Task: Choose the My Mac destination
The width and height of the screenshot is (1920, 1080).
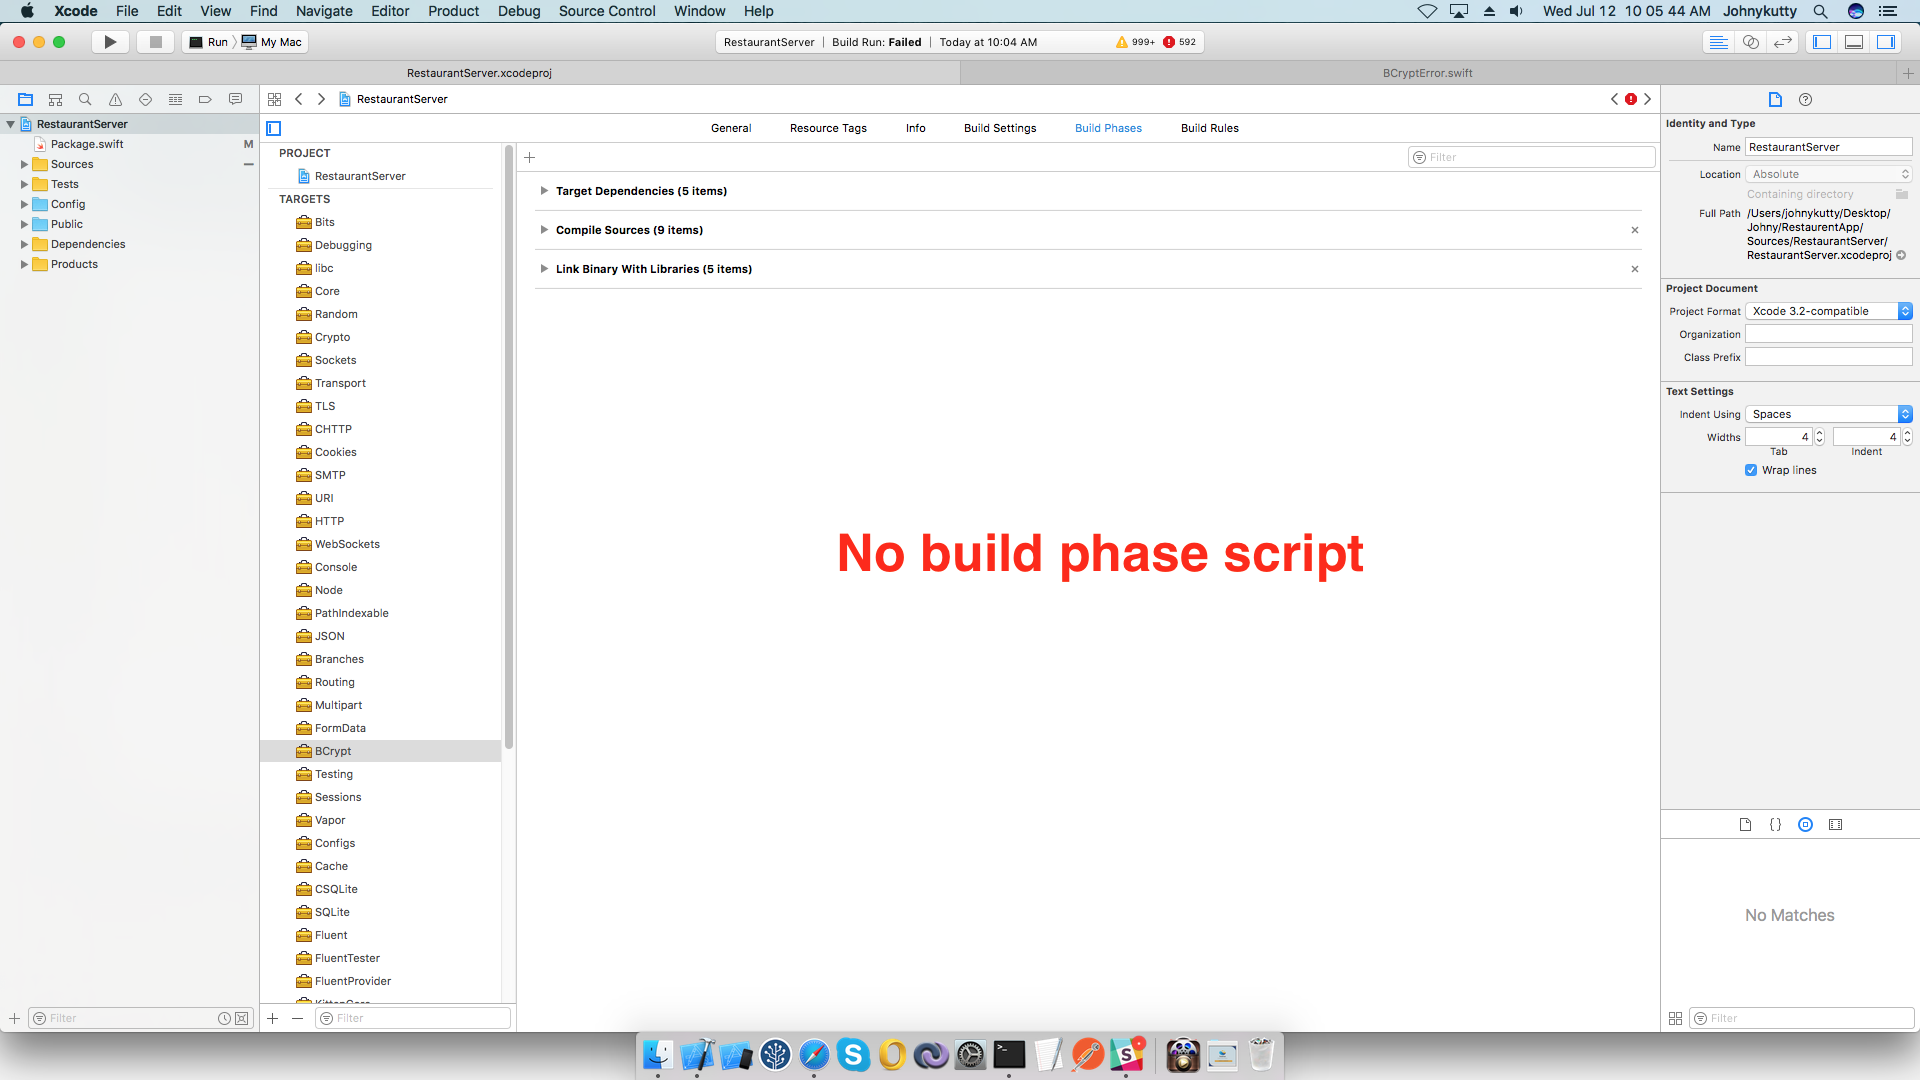Action: coord(272,42)
